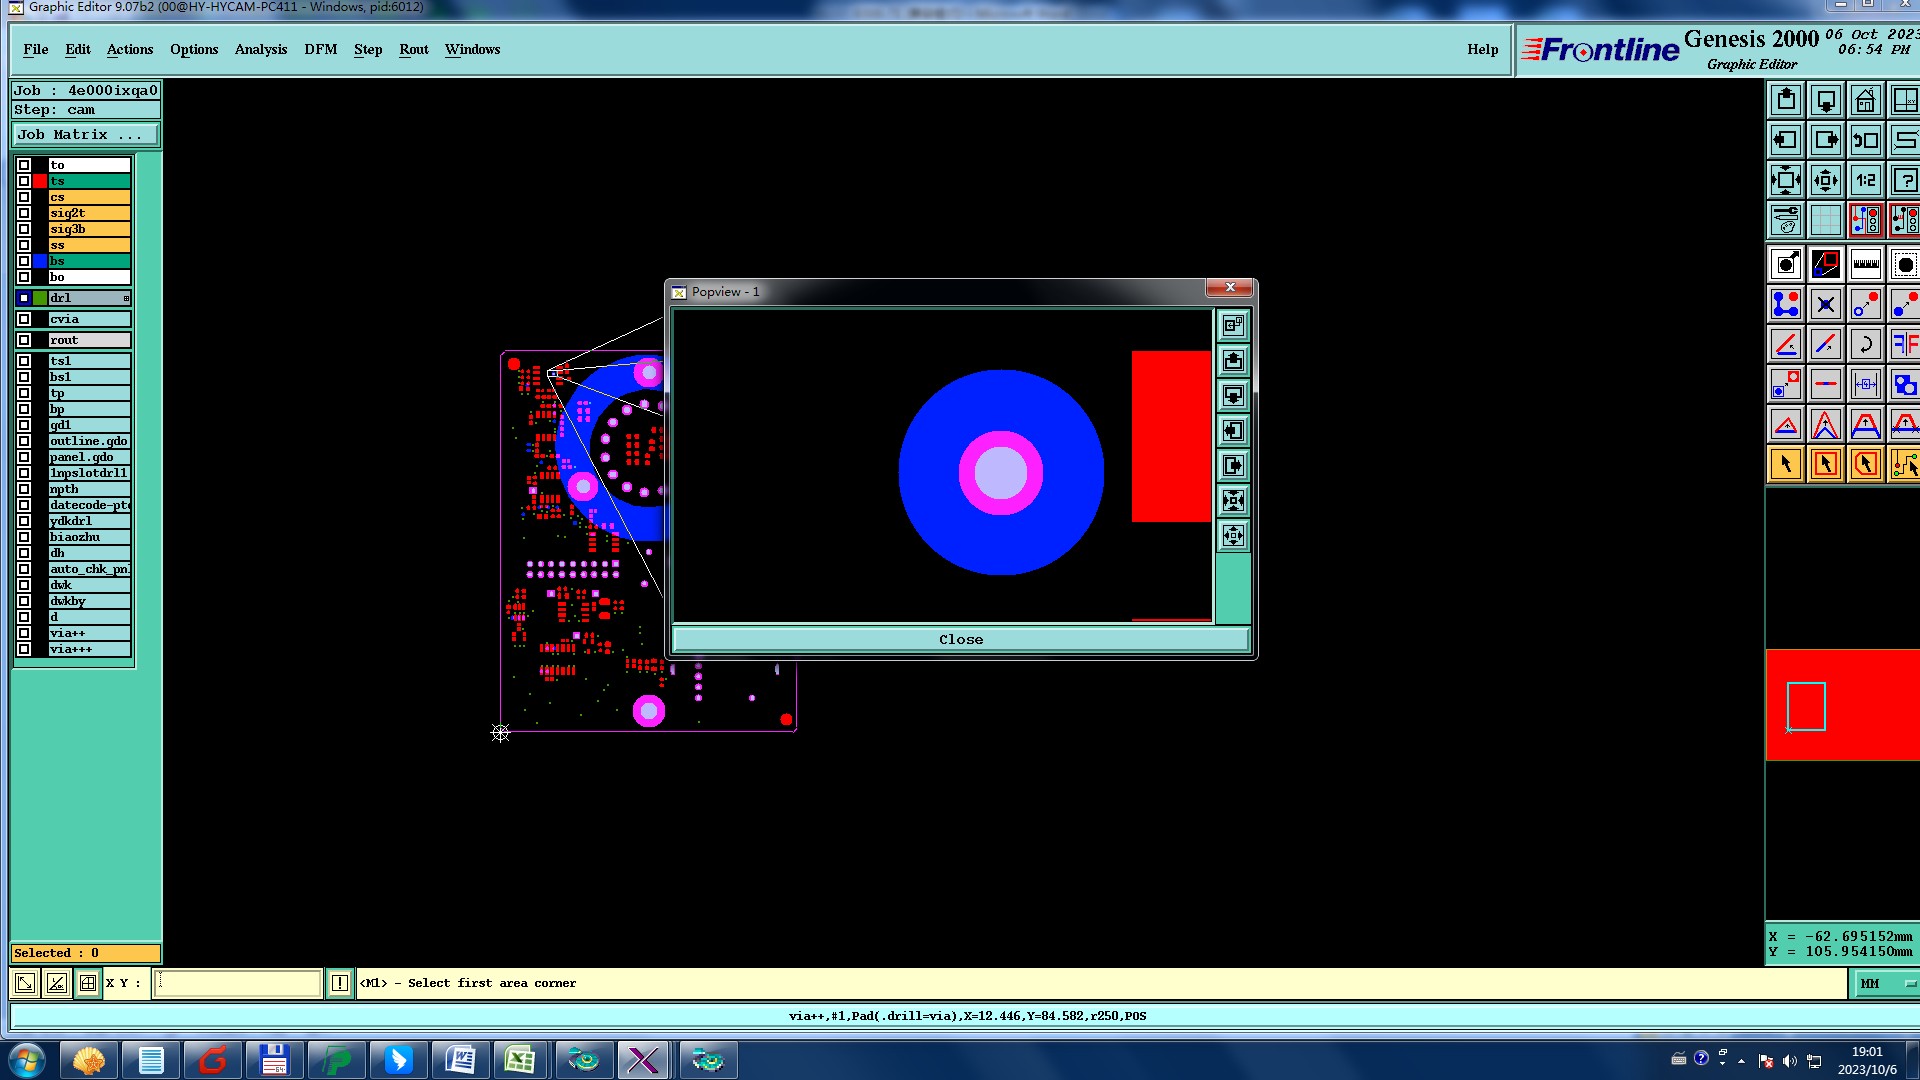Expand the drl layer marker
The width and height of the screenshot is (1920, 1080).
[126, 298]
